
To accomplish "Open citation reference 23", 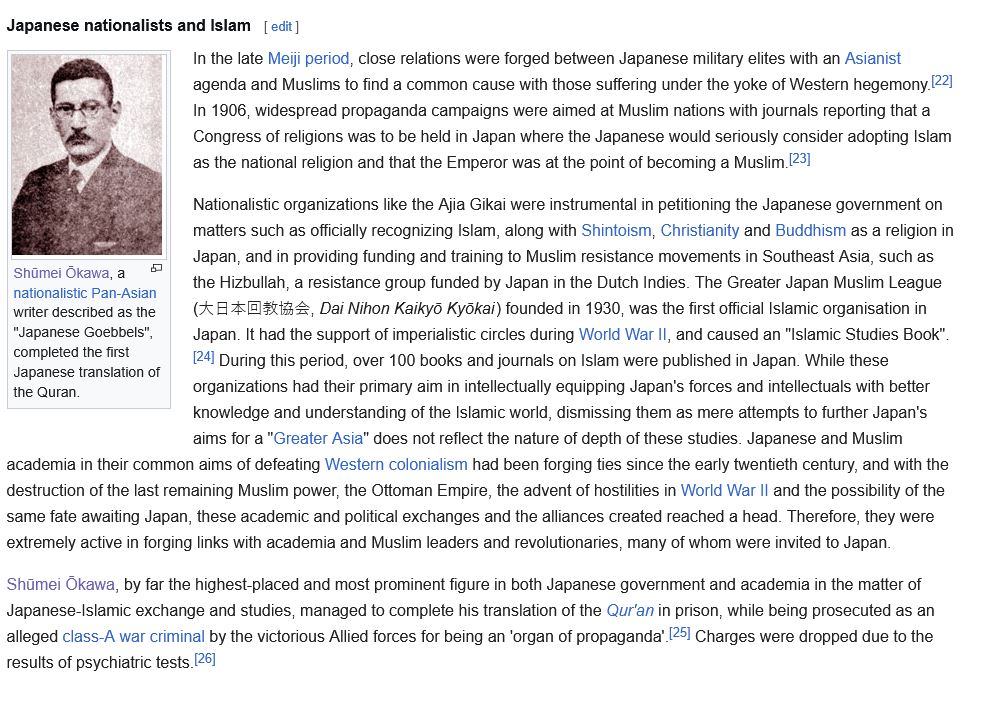I will click(x=799, y=159).
